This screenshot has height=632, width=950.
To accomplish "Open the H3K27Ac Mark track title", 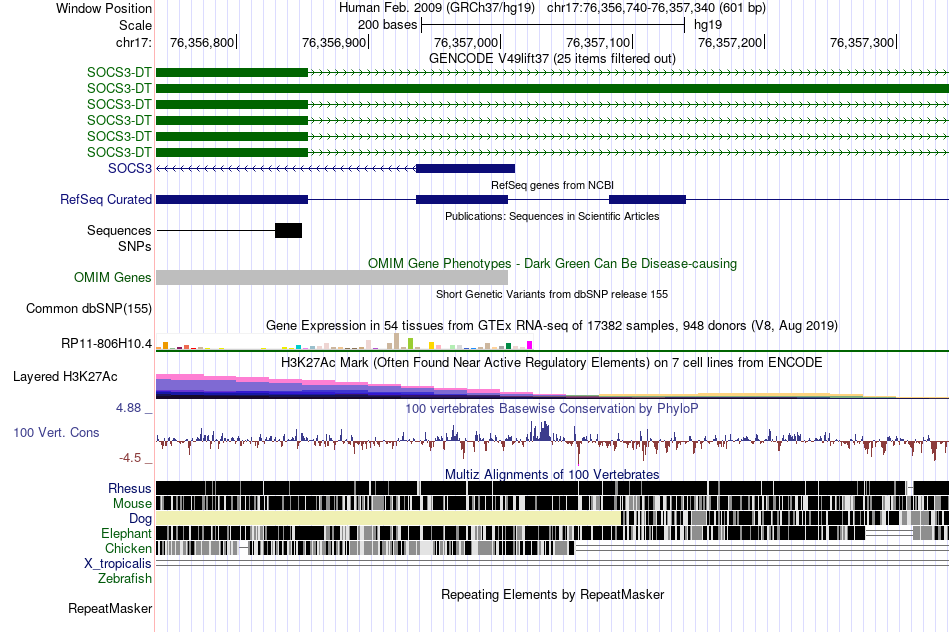I will [552, 362].
